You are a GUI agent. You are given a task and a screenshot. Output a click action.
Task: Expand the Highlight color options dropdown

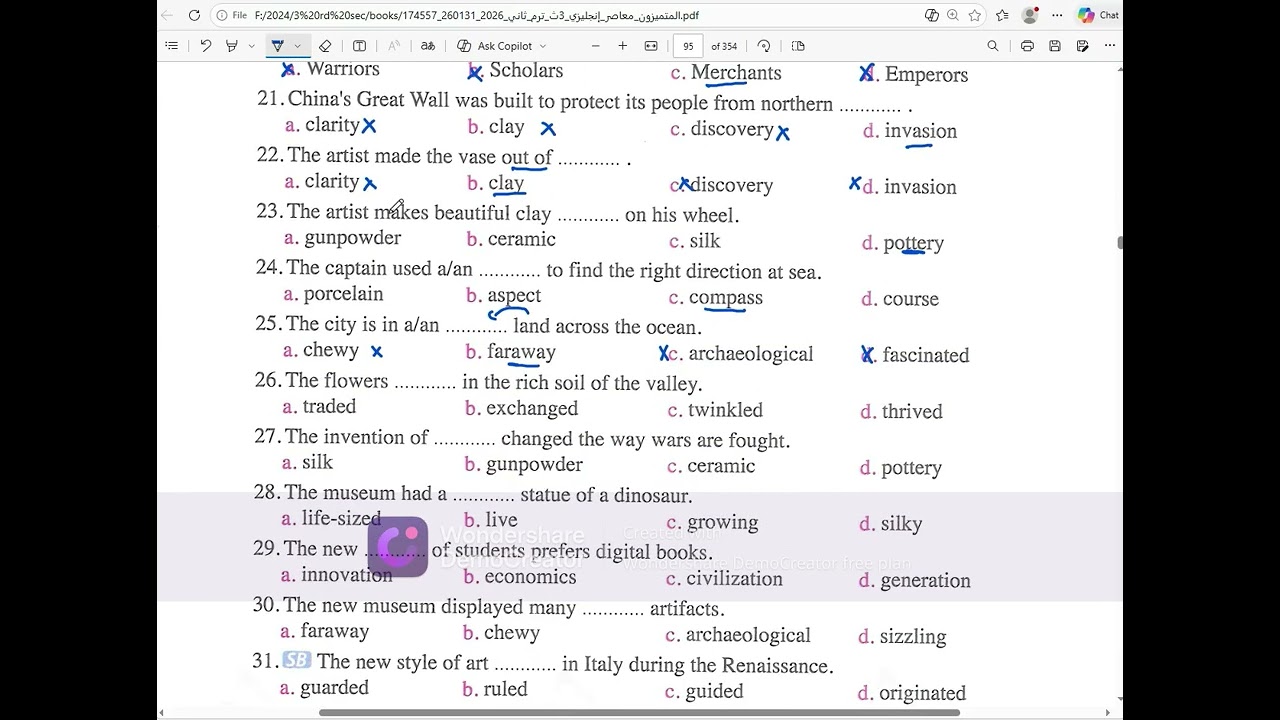pos(251,46)
